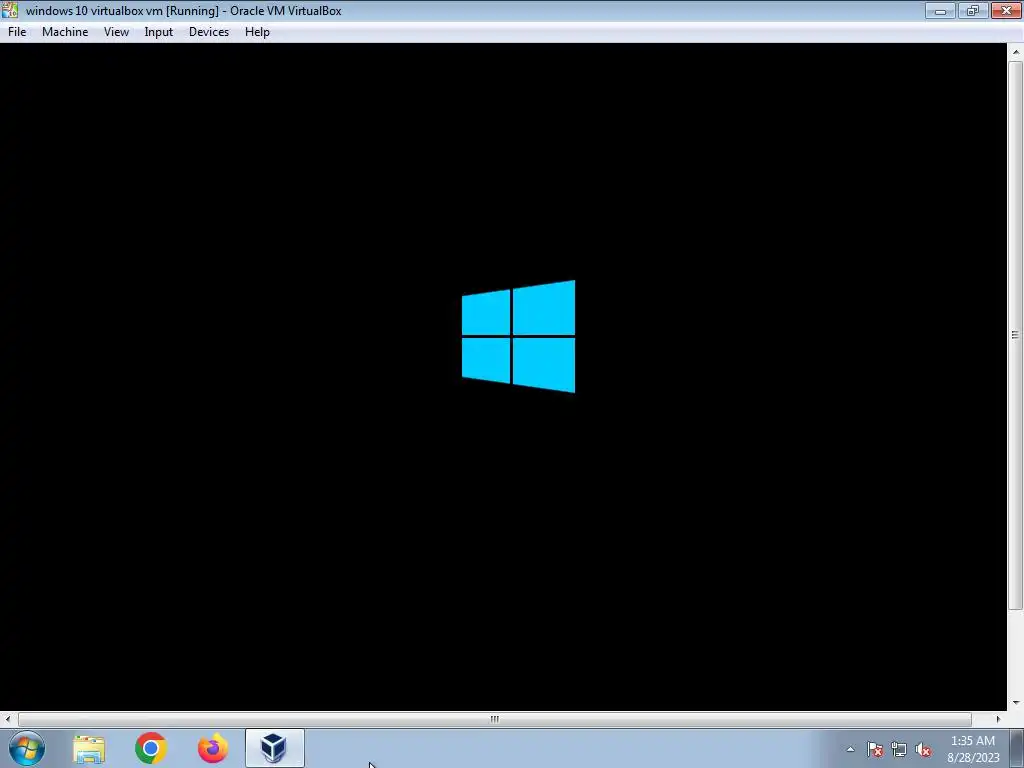This screenshot has width=1024, height=768.
Task: Click the horizontal scrollbar thumb
Action: [494, 719]
